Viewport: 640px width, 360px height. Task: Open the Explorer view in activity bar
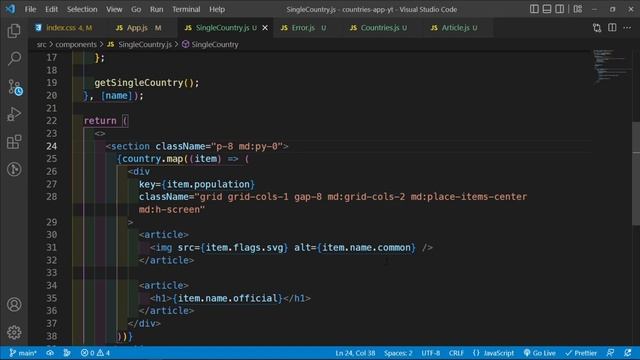(x=14, y=31)
